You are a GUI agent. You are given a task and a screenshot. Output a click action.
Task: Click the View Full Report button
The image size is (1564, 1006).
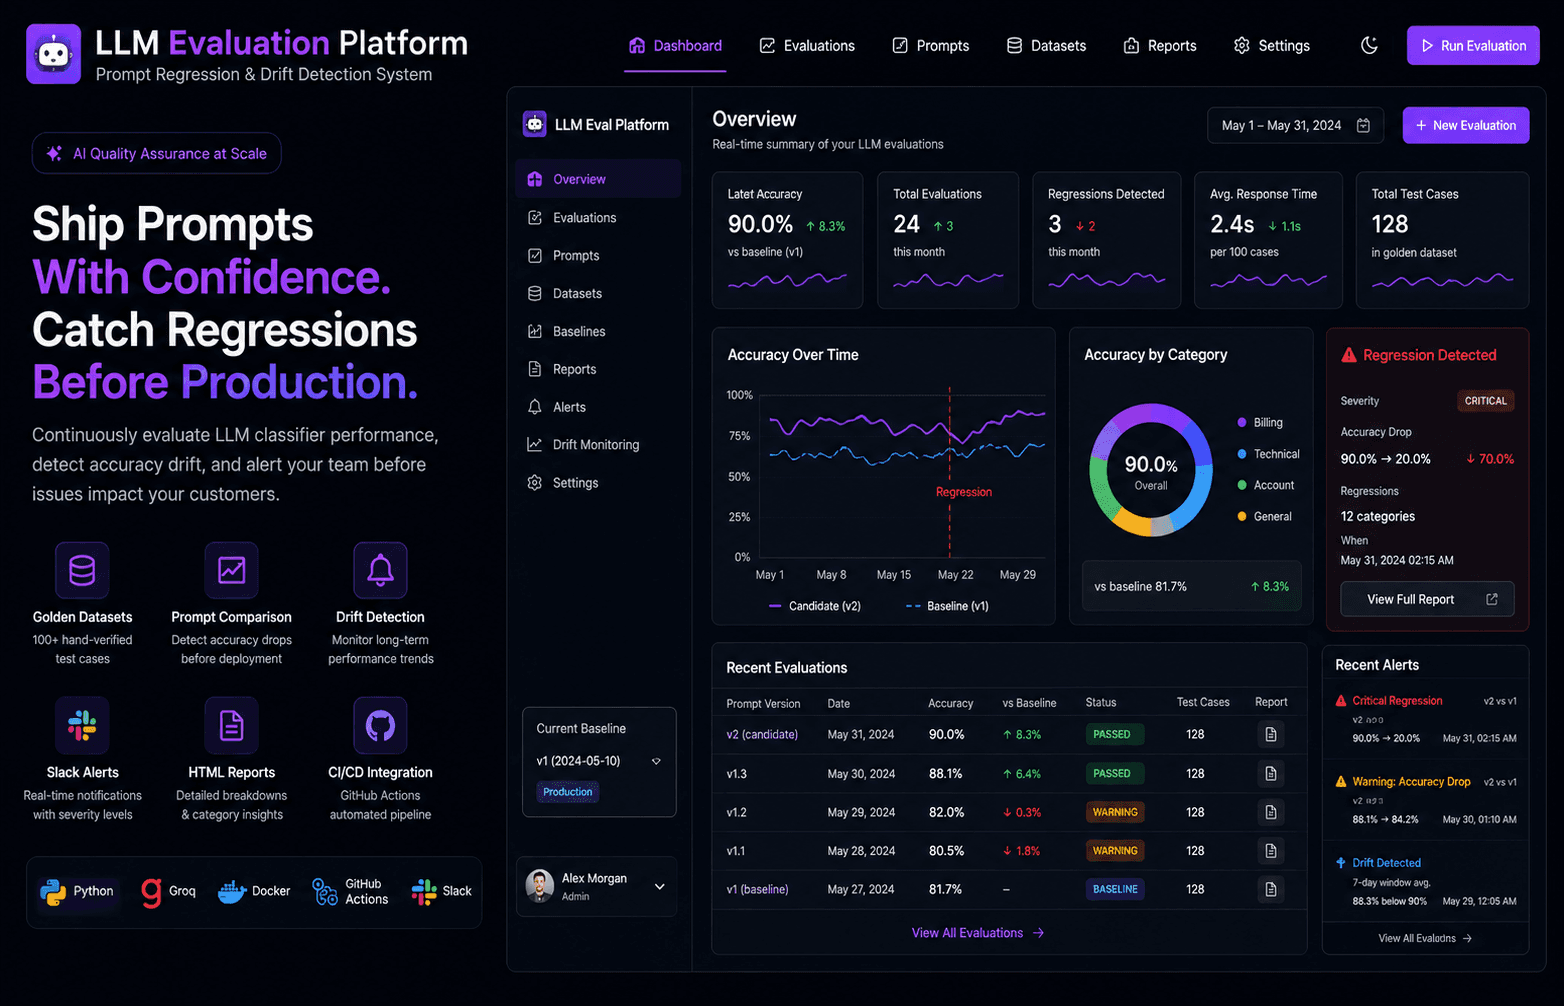click(1427, 599)
